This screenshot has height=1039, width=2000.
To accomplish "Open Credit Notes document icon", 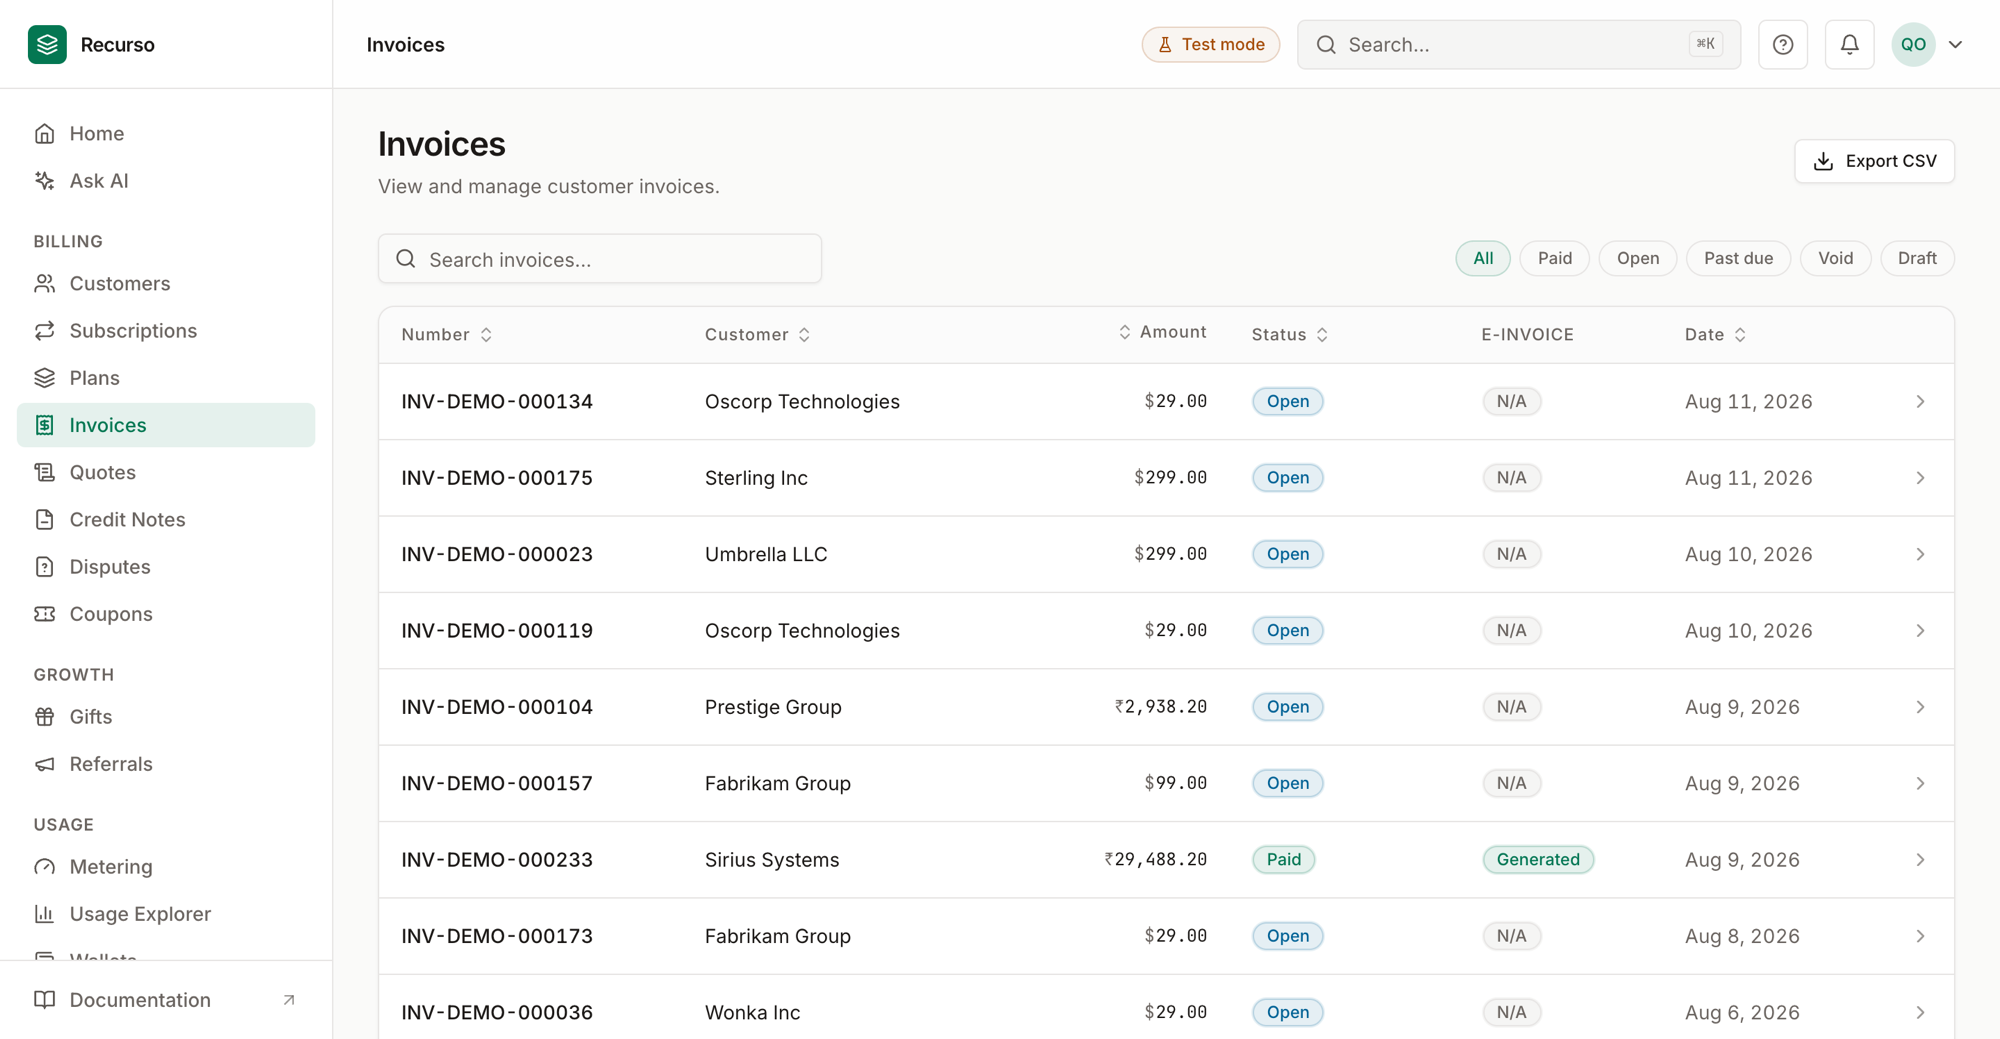I will tap(44, 519).
